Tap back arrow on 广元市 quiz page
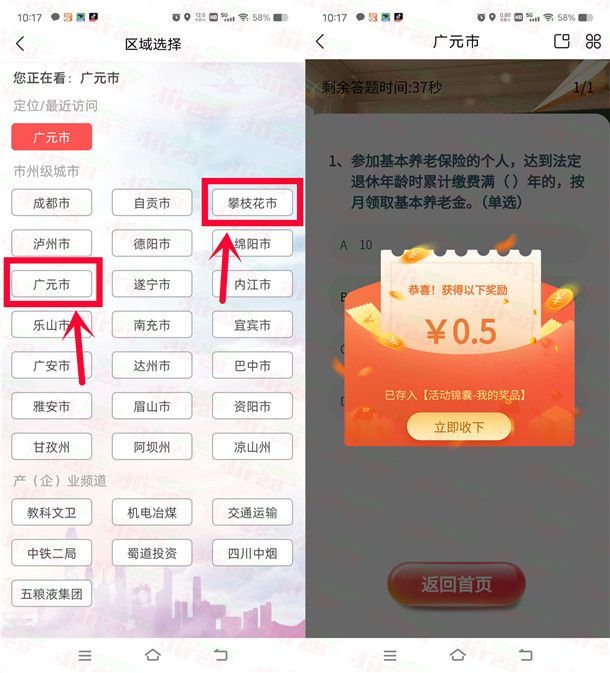This screenshot has height=673, width=610. click(320, 42)
